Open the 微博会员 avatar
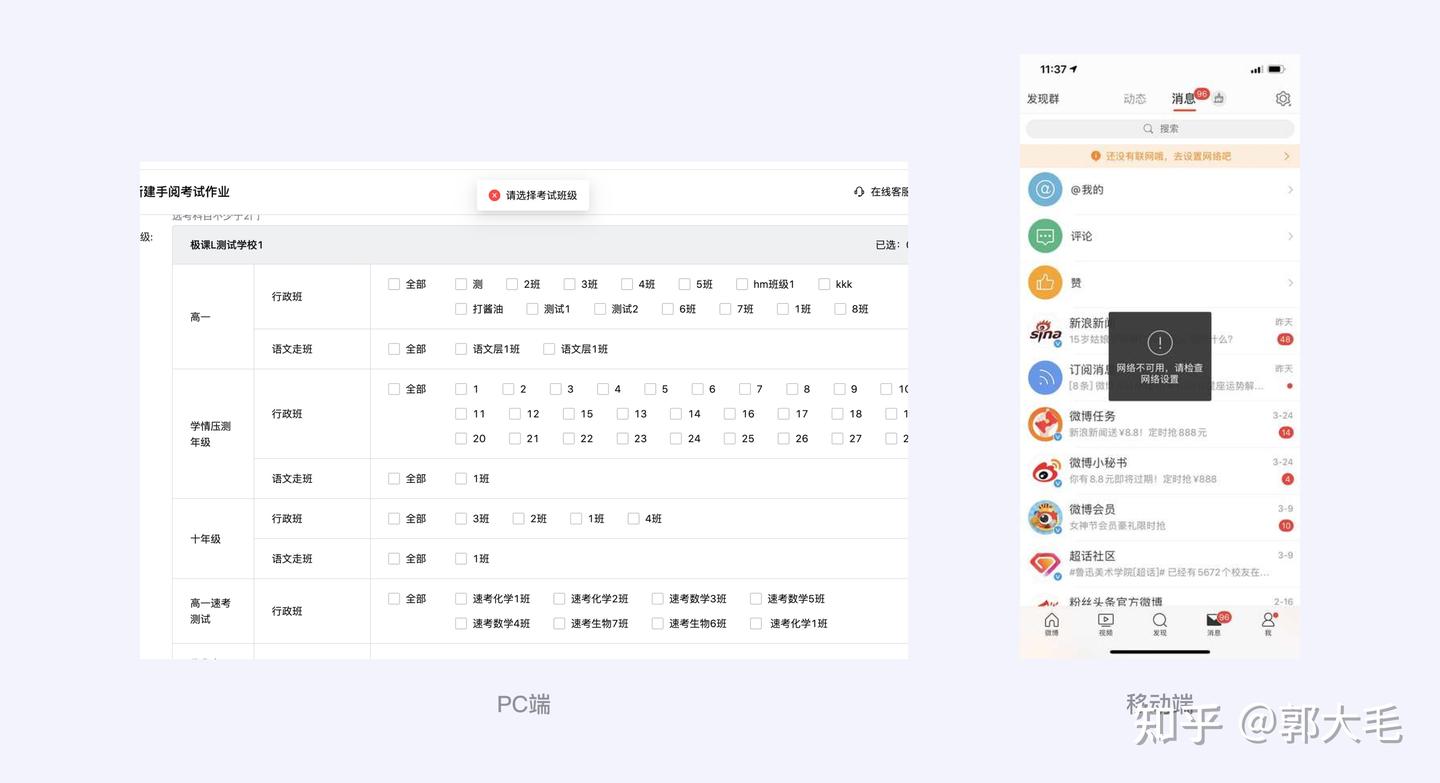The height and width of the screenshot is (783, 1440). pyautogui.click(x=1045, y=517)
